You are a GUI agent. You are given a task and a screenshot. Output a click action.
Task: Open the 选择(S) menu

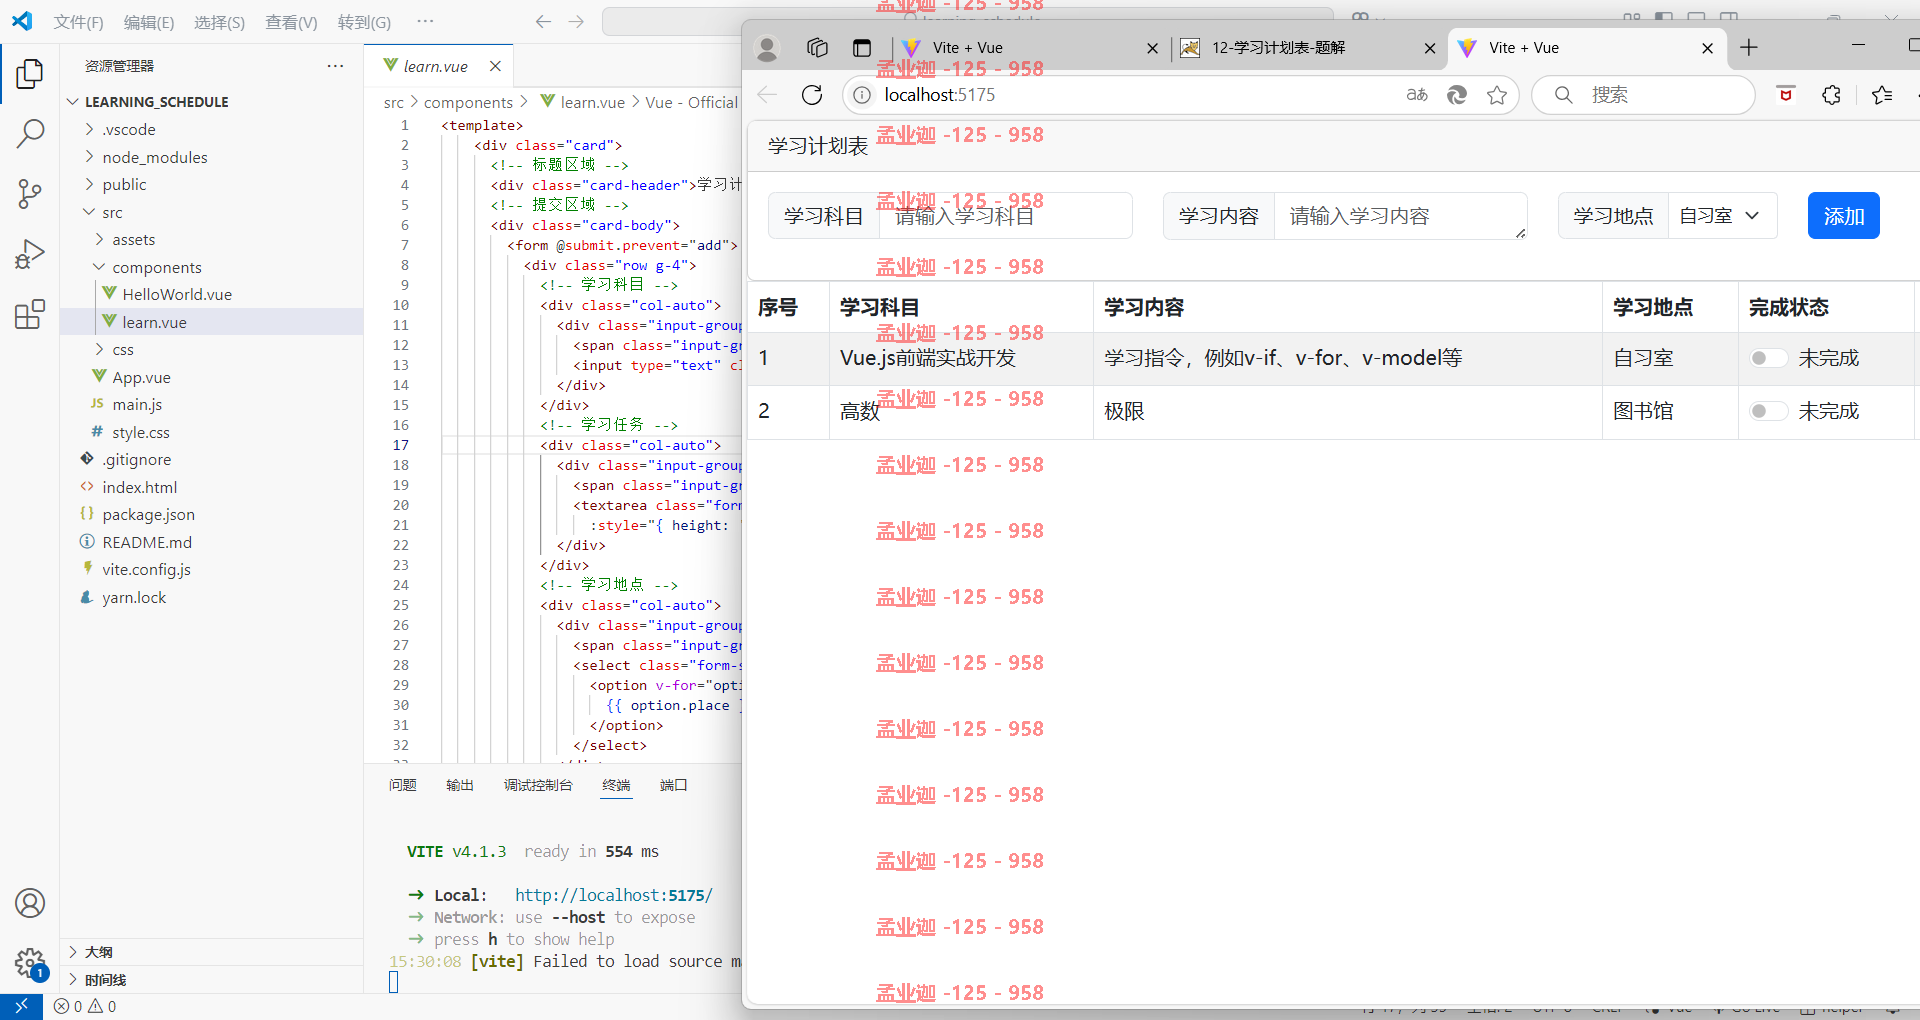coord(219,22)
